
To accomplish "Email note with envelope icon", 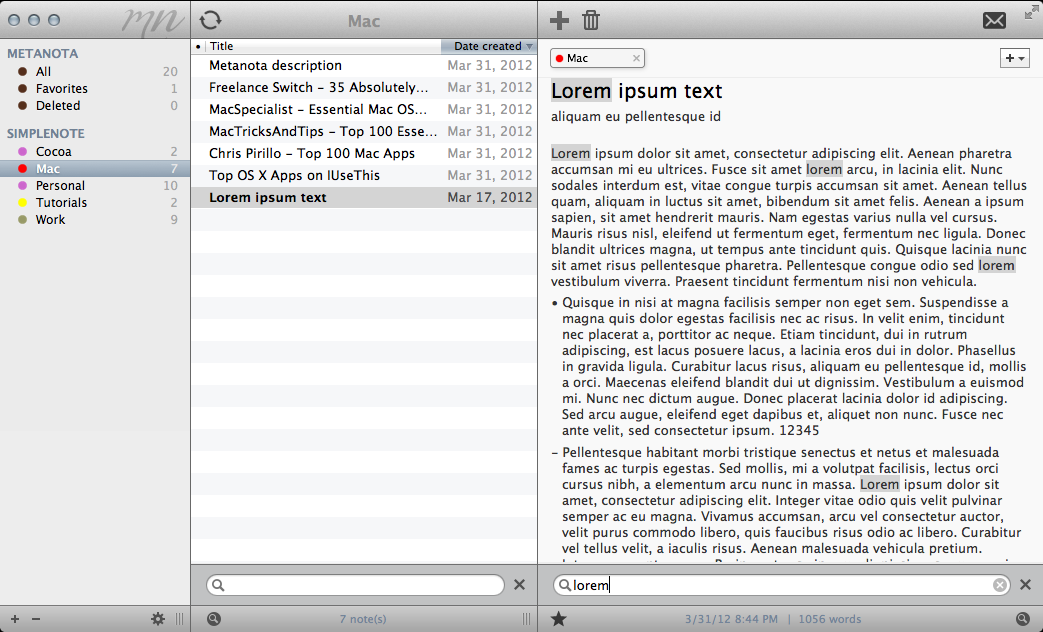I will point(994,21).
